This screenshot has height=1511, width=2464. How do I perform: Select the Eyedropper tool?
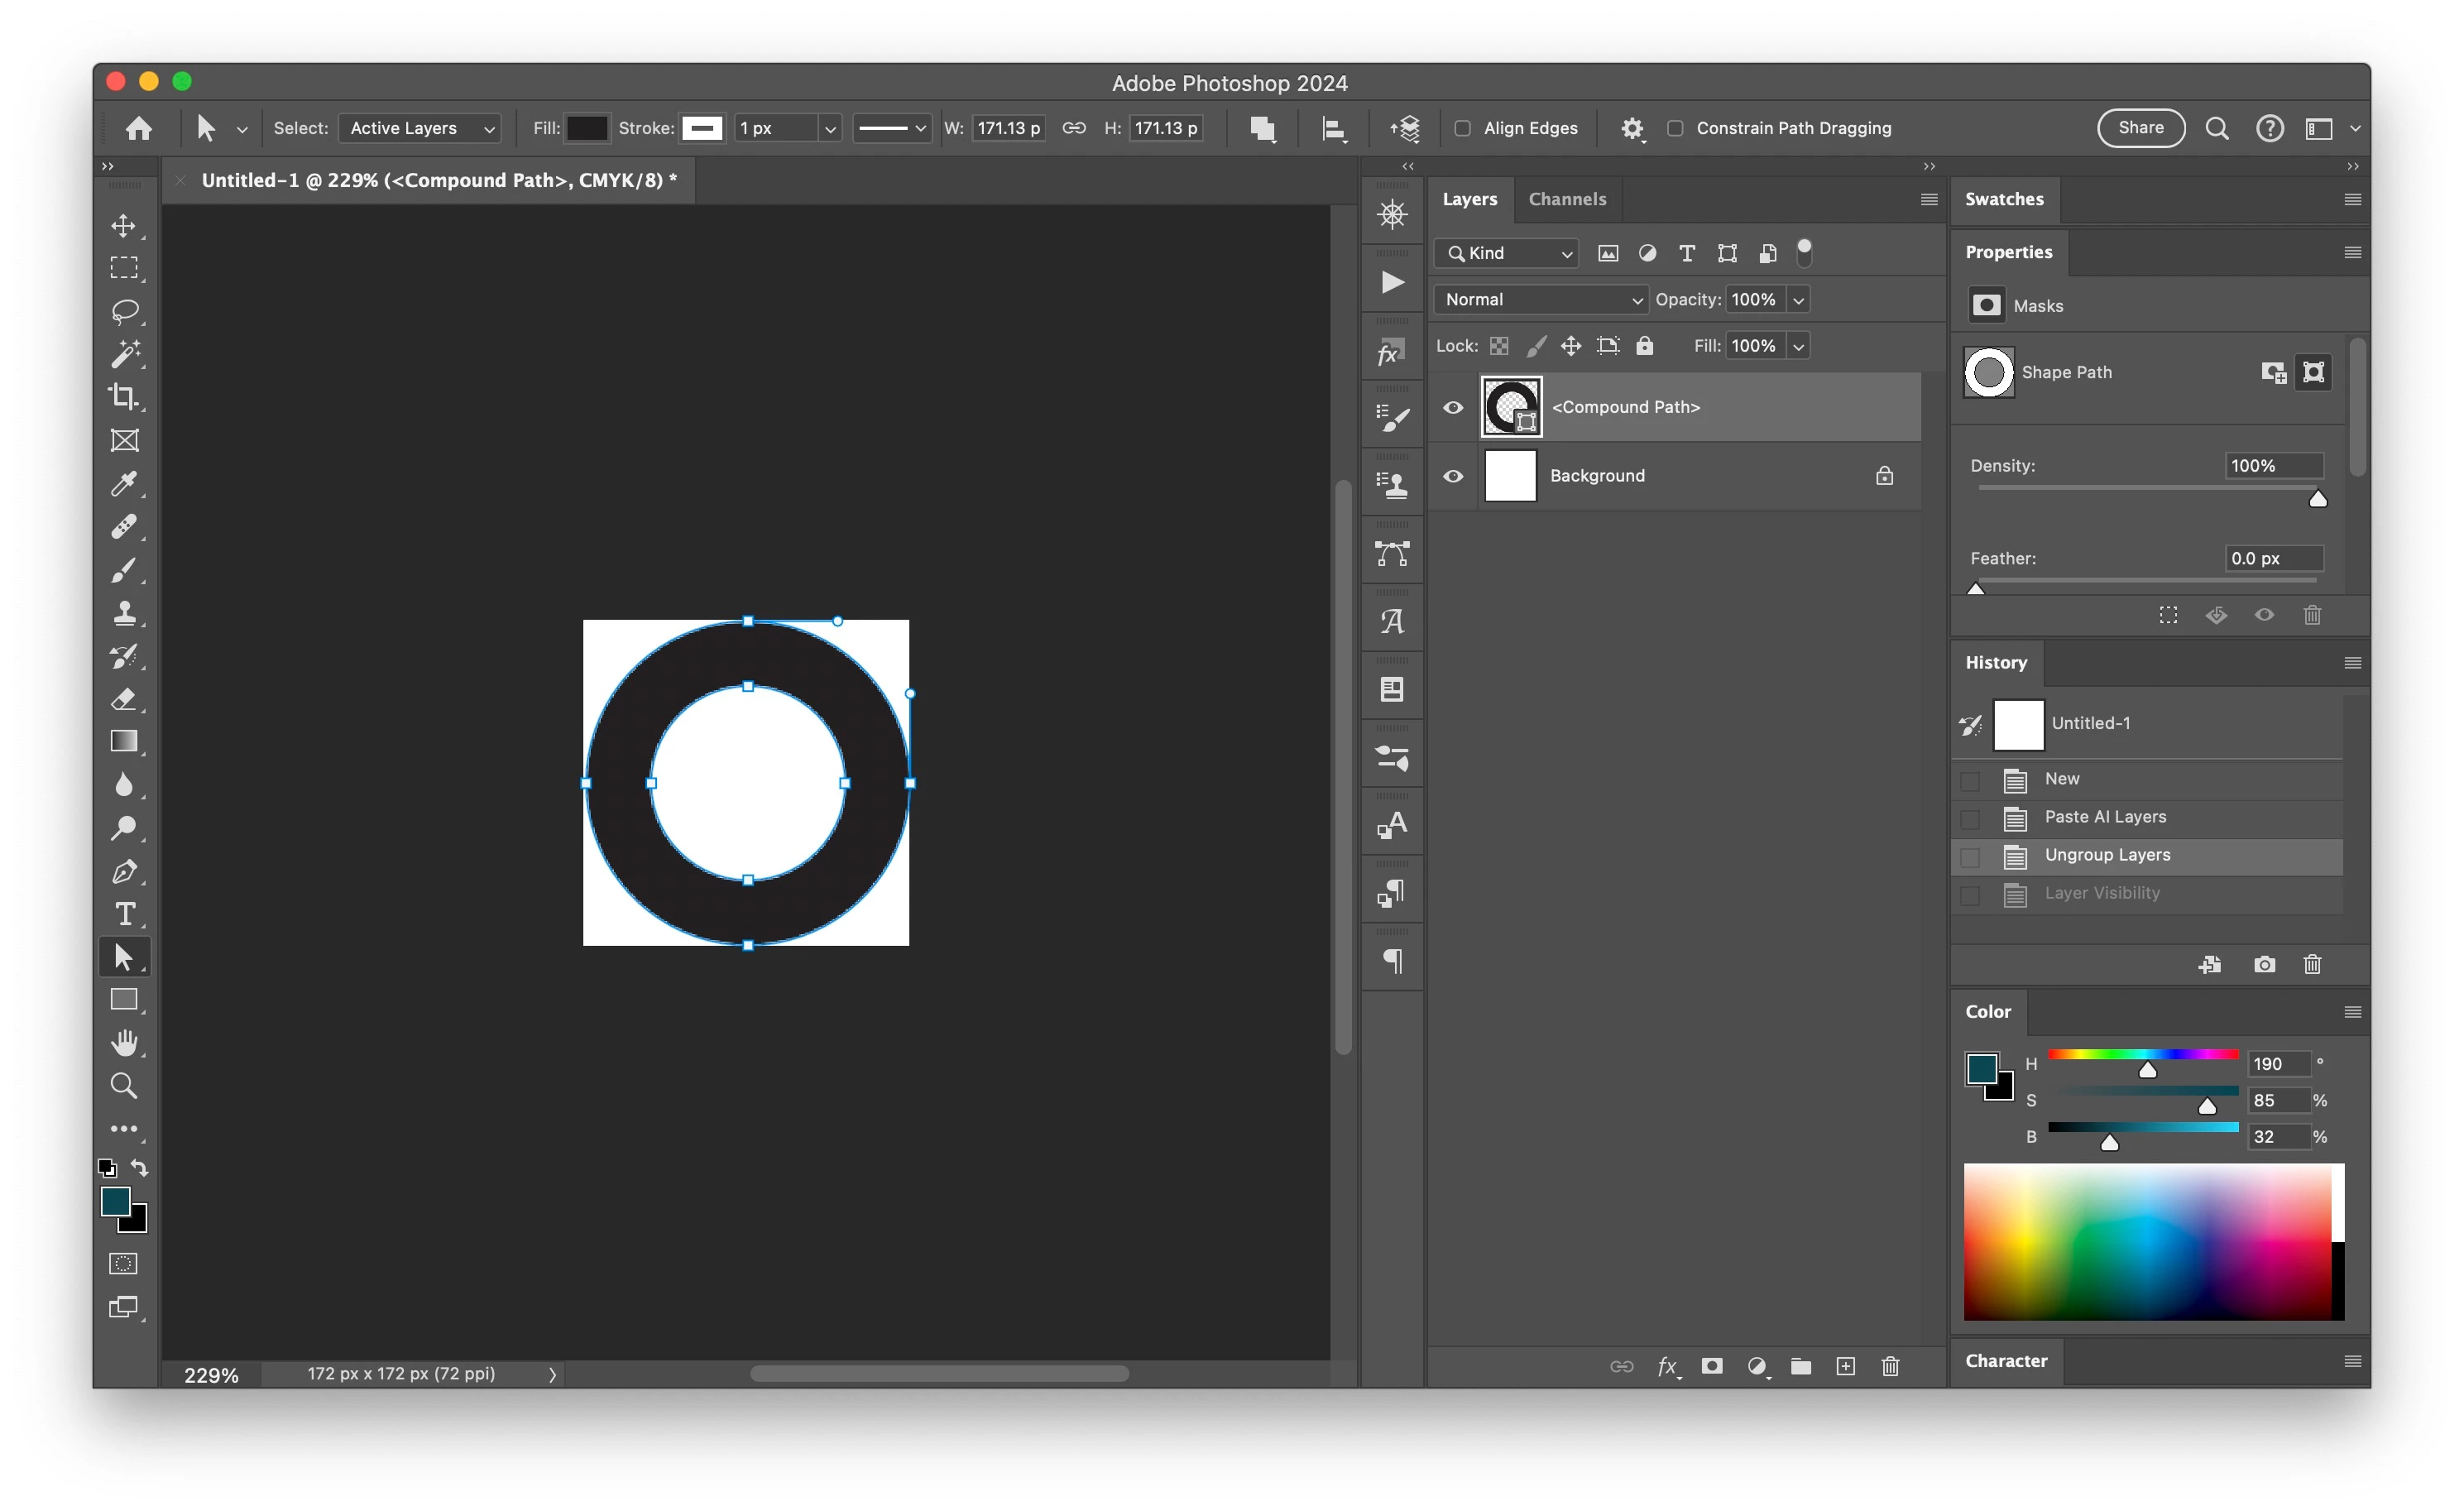[x=124, y=484]
